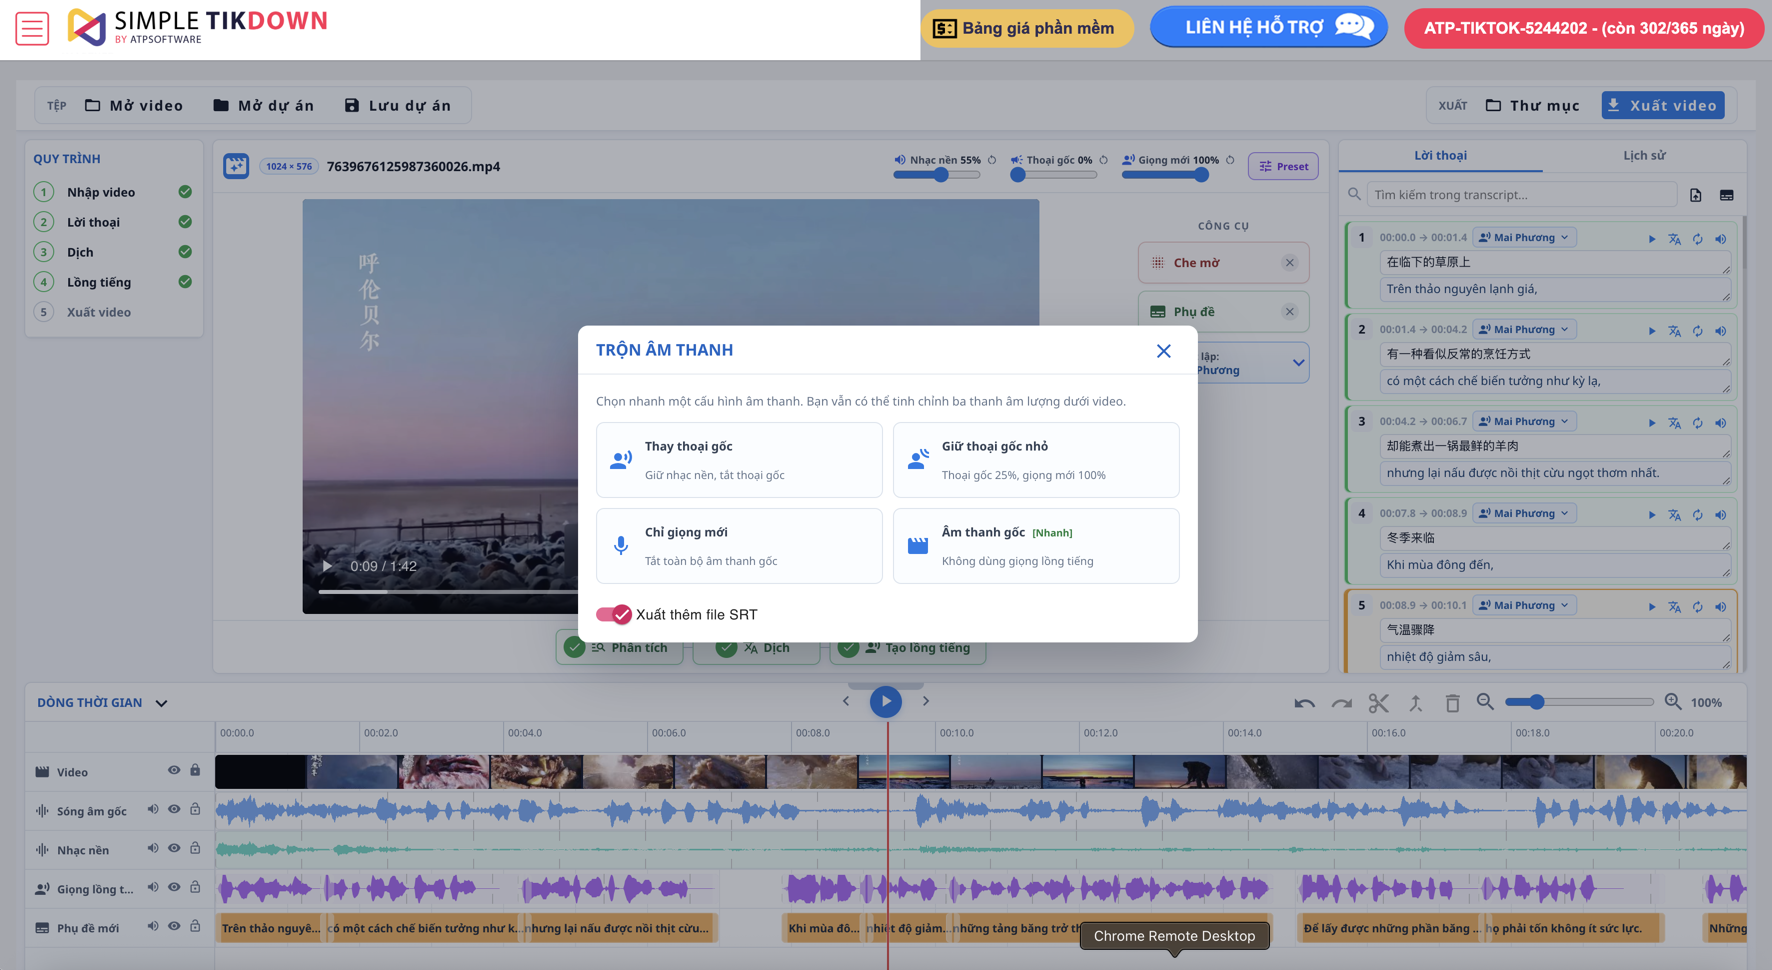Click transcript search field

pyautogui.click(x=1521, y=195)
